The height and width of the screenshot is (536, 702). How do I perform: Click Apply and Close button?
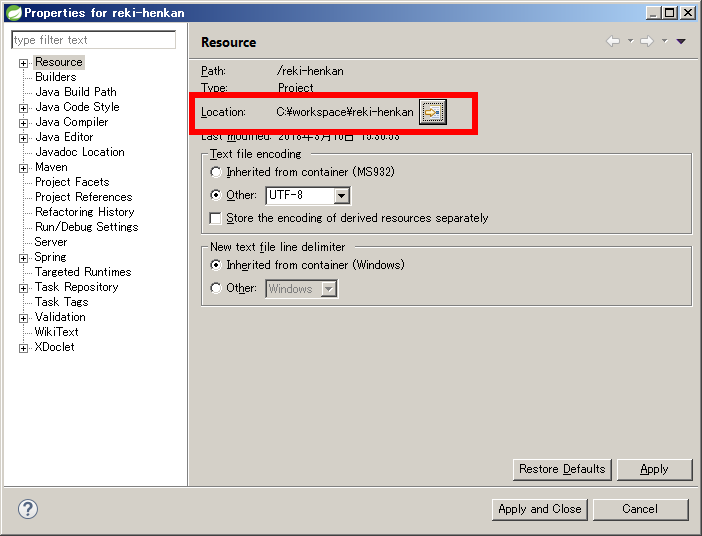click(x=539, y=509)
